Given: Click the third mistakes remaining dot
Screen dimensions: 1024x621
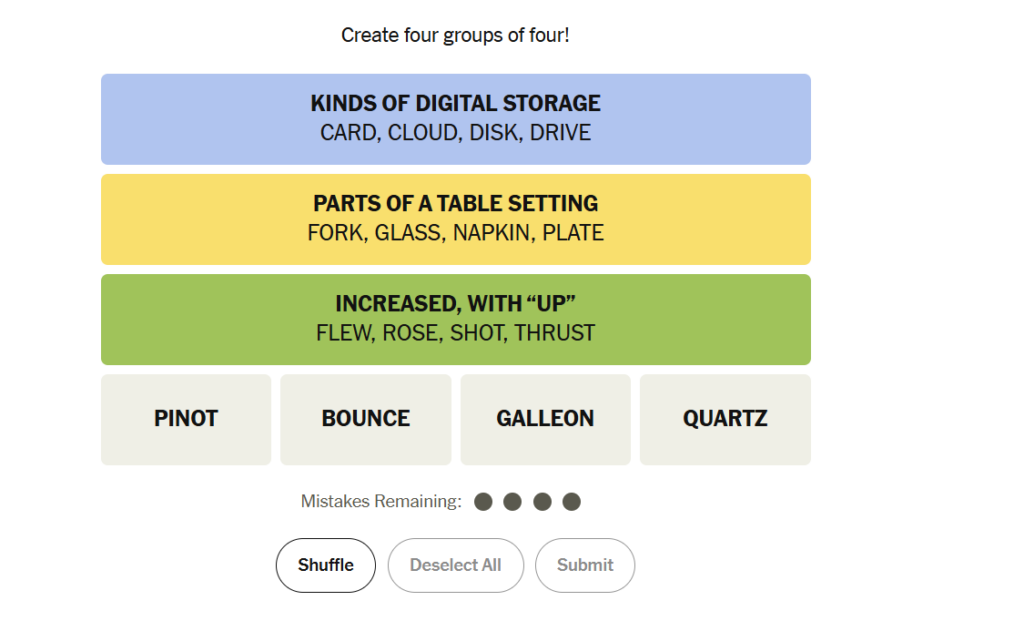Looking at the screenshot, I should pyautogui.click(x=542, y=502).
